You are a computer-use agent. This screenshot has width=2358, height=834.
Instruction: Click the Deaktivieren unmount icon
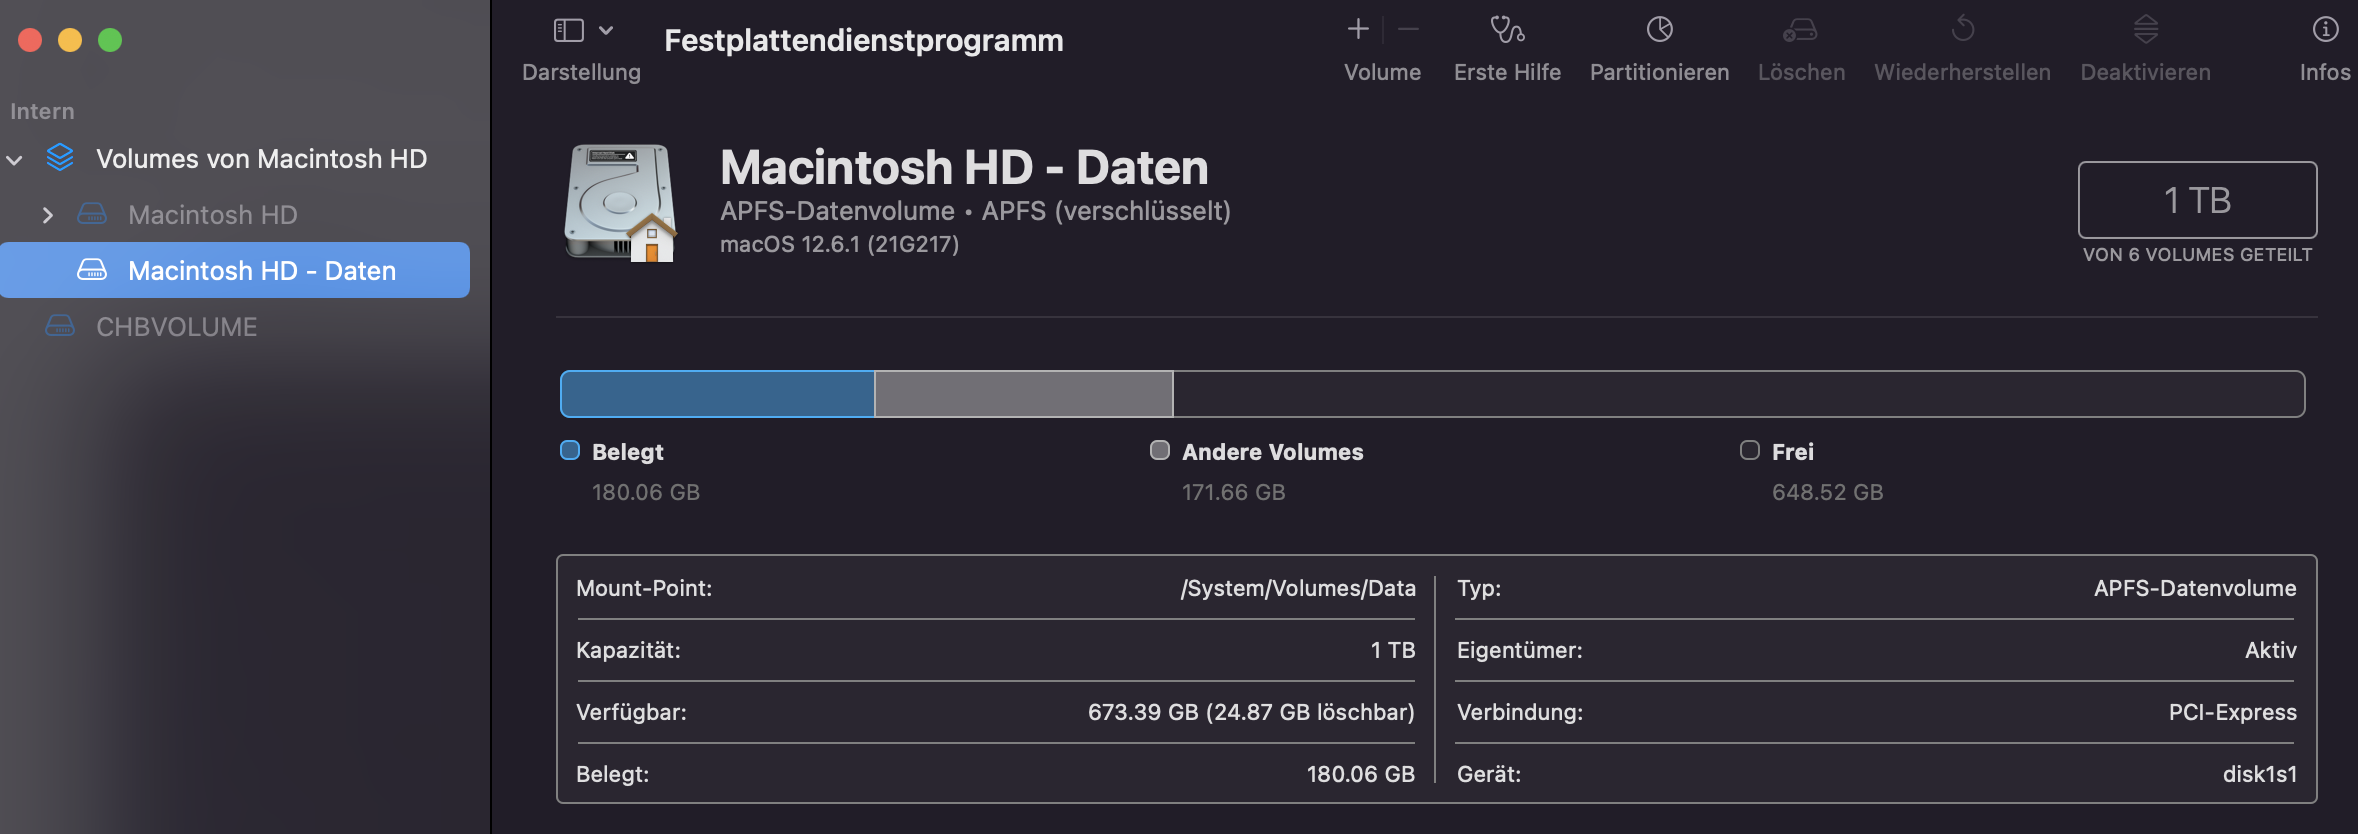click(x=2145, y=30)
